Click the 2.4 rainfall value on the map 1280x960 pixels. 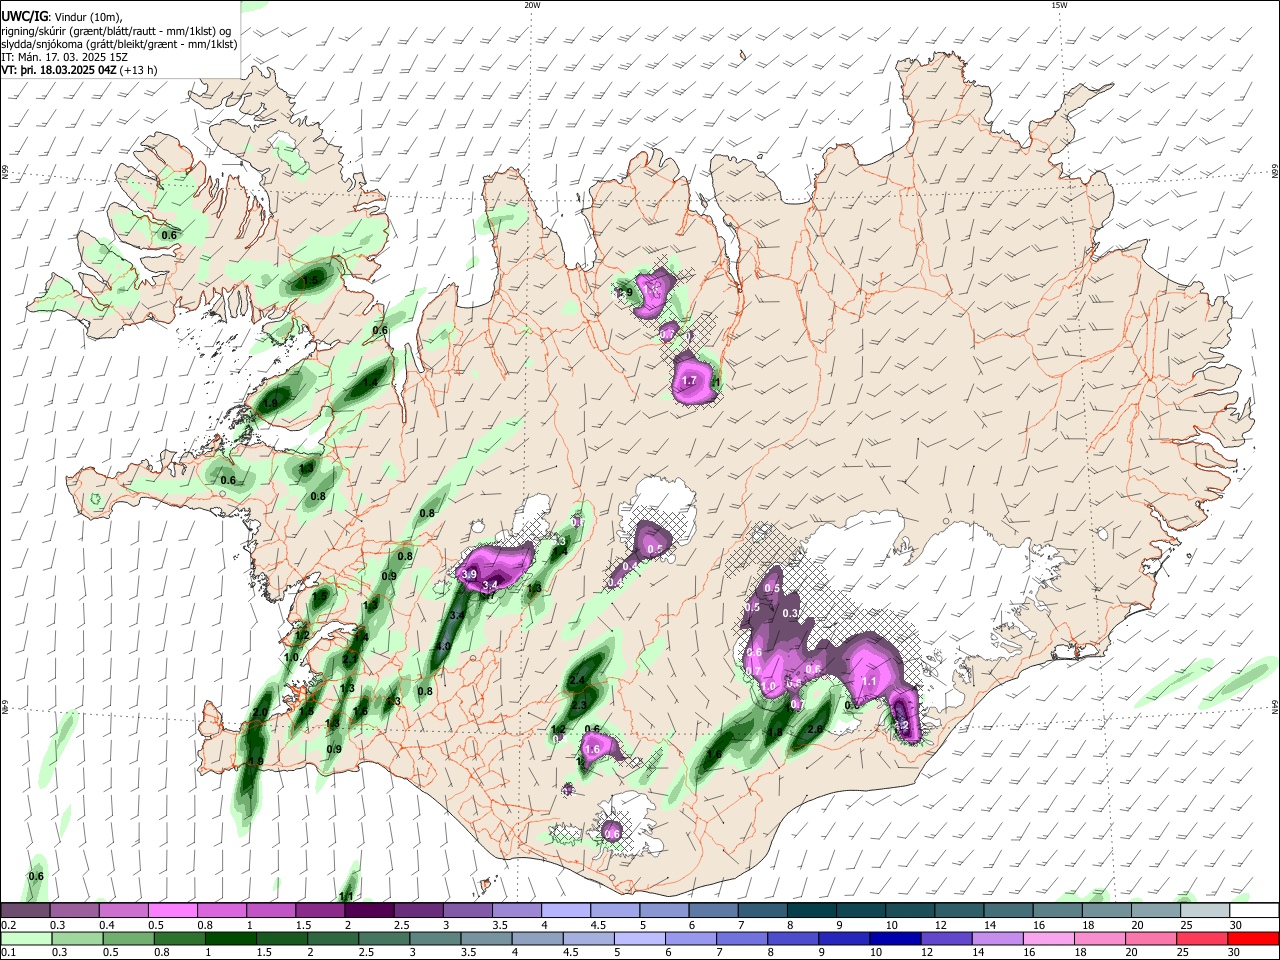(576, 681)
